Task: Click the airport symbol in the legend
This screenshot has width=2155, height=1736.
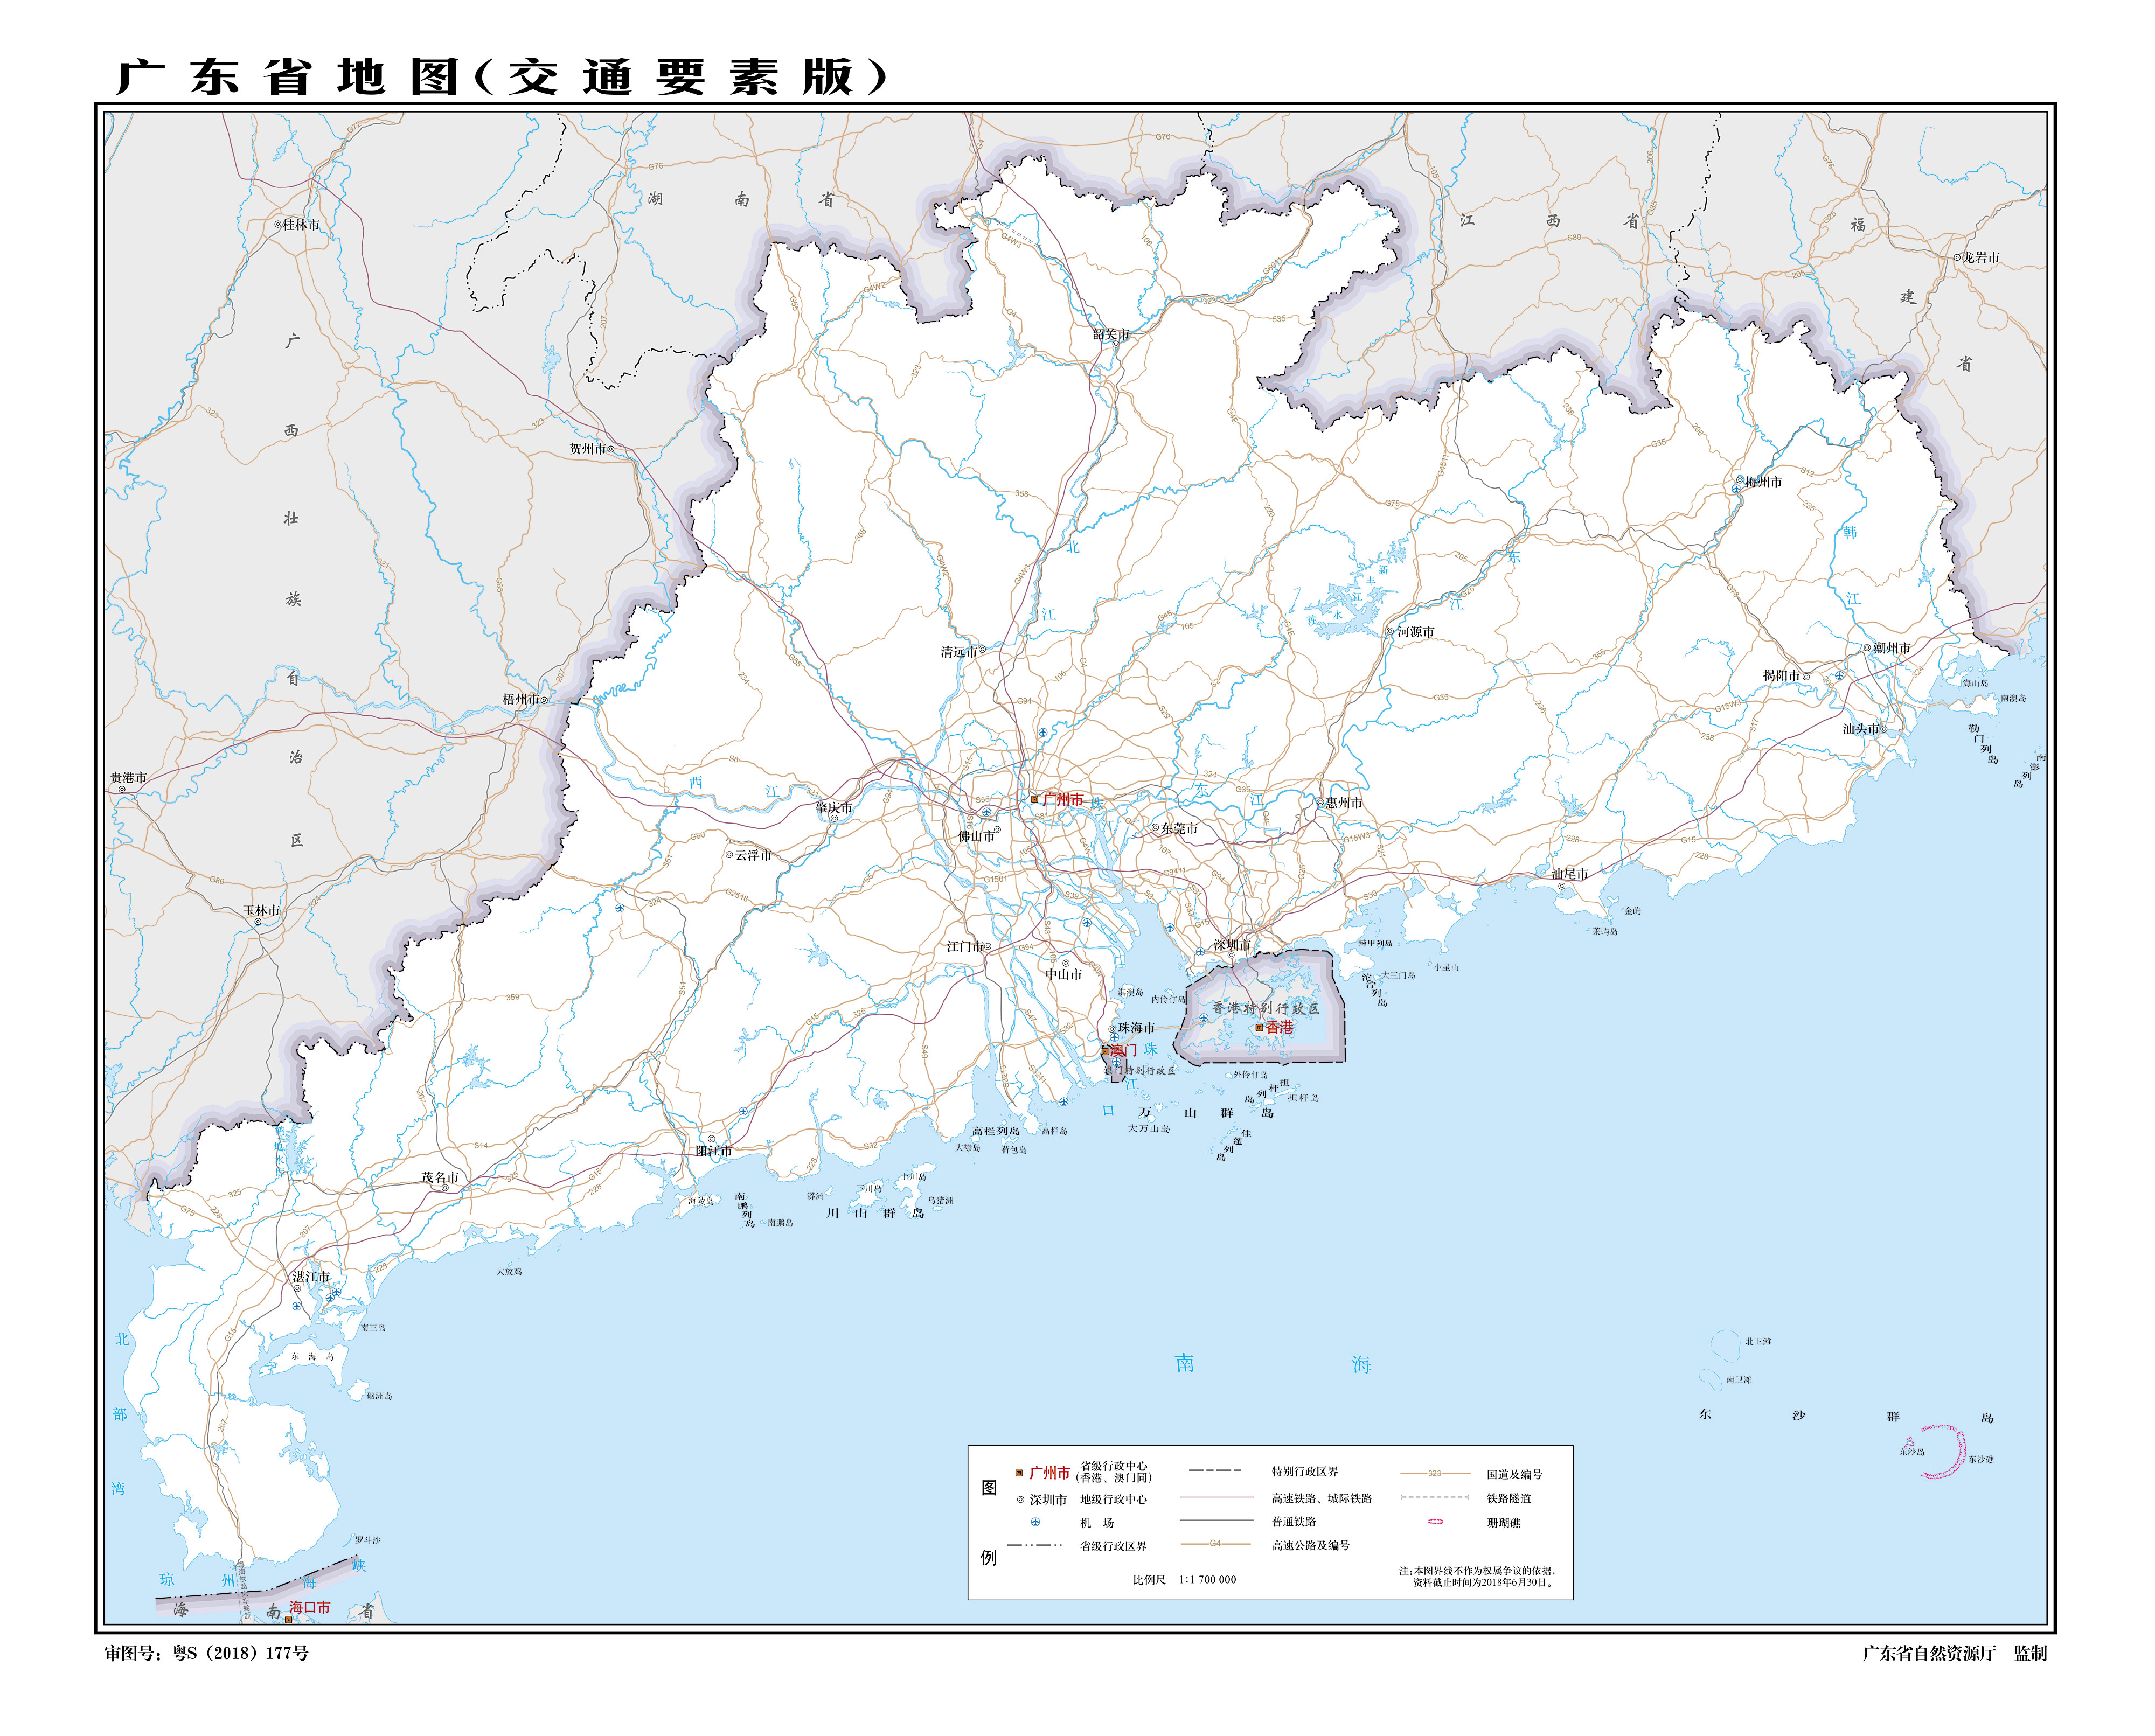Action: [1035, 1522]
